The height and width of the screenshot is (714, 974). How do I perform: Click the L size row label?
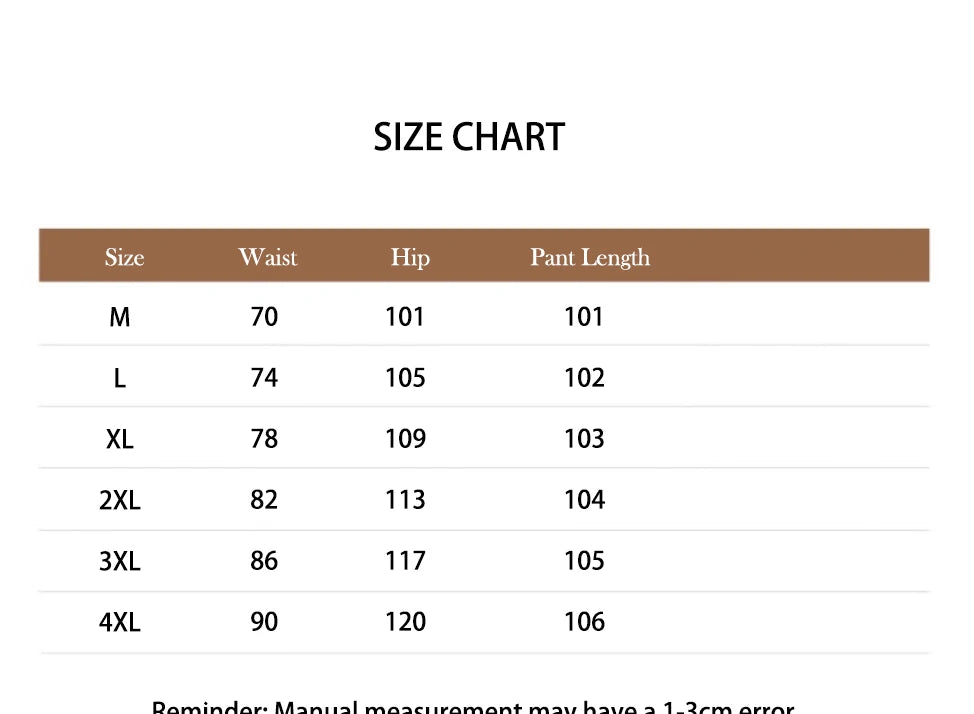120,378
